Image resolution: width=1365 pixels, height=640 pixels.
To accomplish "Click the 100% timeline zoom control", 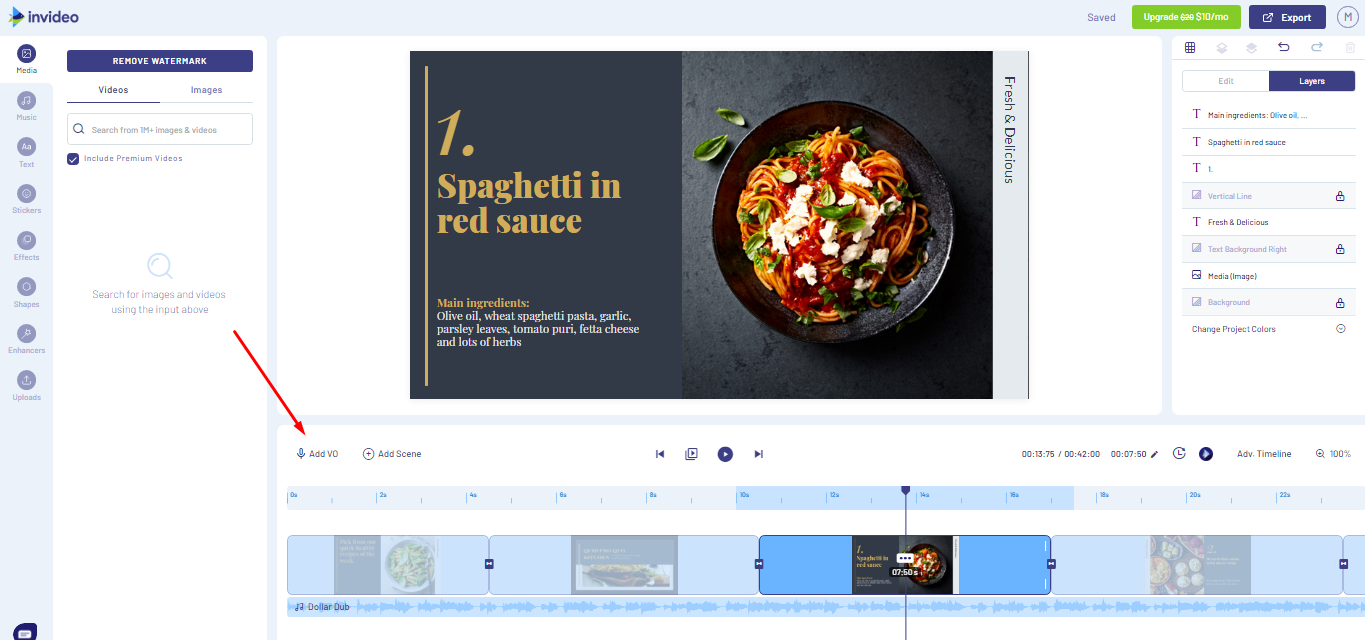I will 1333,453.
